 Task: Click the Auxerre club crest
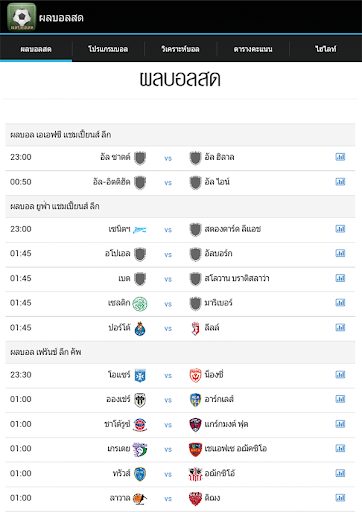[140, 375]
